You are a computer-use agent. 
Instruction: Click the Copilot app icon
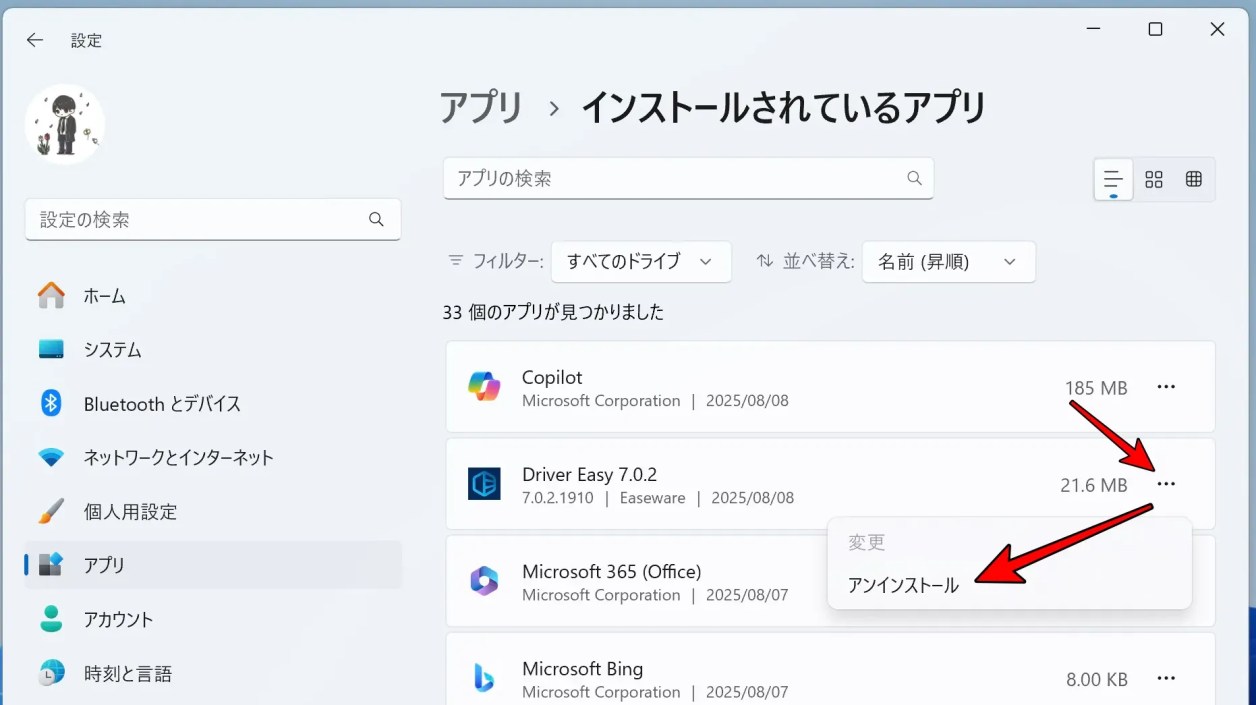coord(484,387)
